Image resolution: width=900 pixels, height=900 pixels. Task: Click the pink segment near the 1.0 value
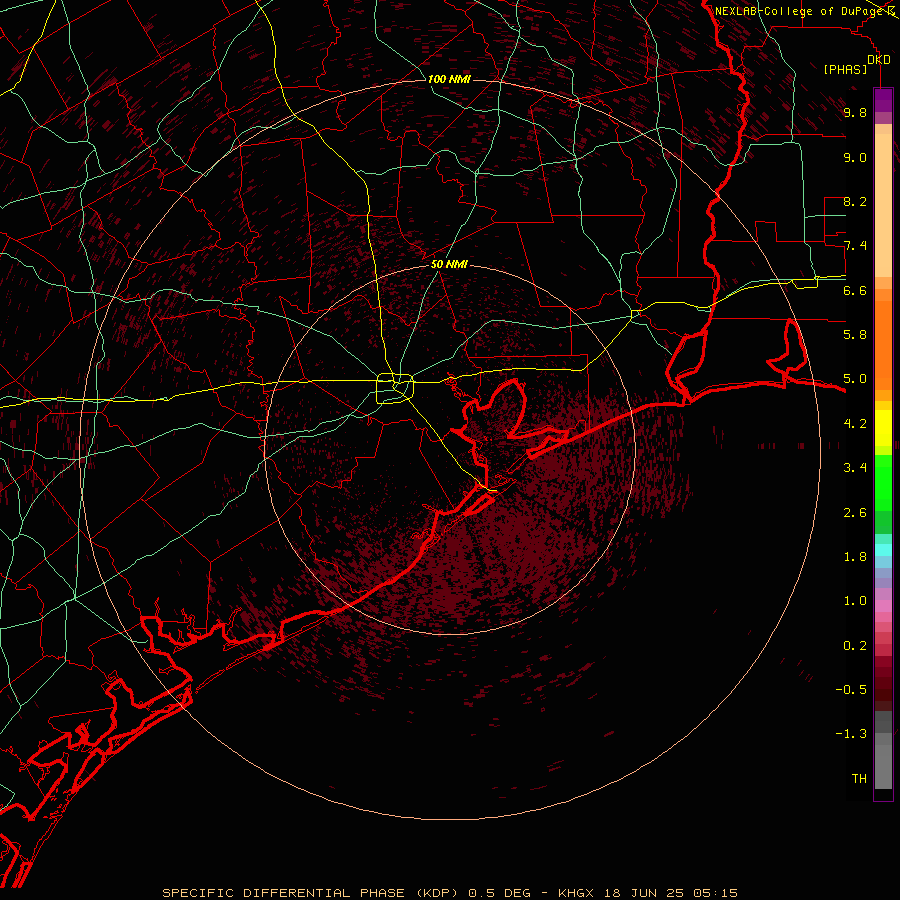tap(883, 606)
